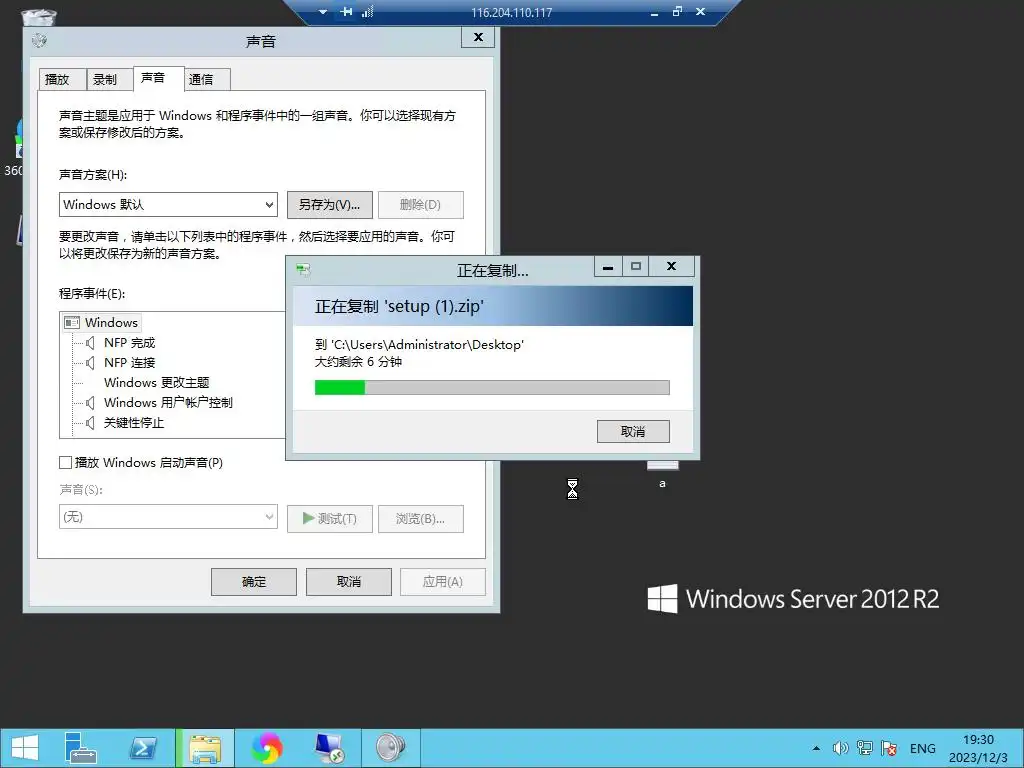The image size is (1024, 768).
Task: Select the NFP 连接 event
Action: [x=129, y=363]
